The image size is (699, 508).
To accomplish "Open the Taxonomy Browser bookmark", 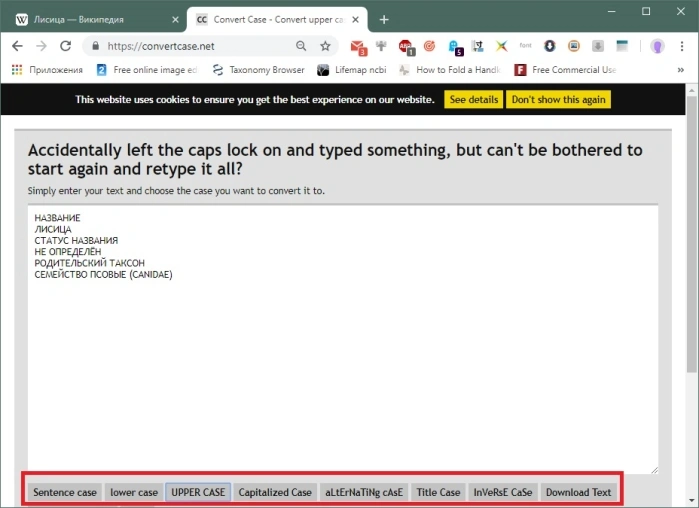I will click(259, 70).
